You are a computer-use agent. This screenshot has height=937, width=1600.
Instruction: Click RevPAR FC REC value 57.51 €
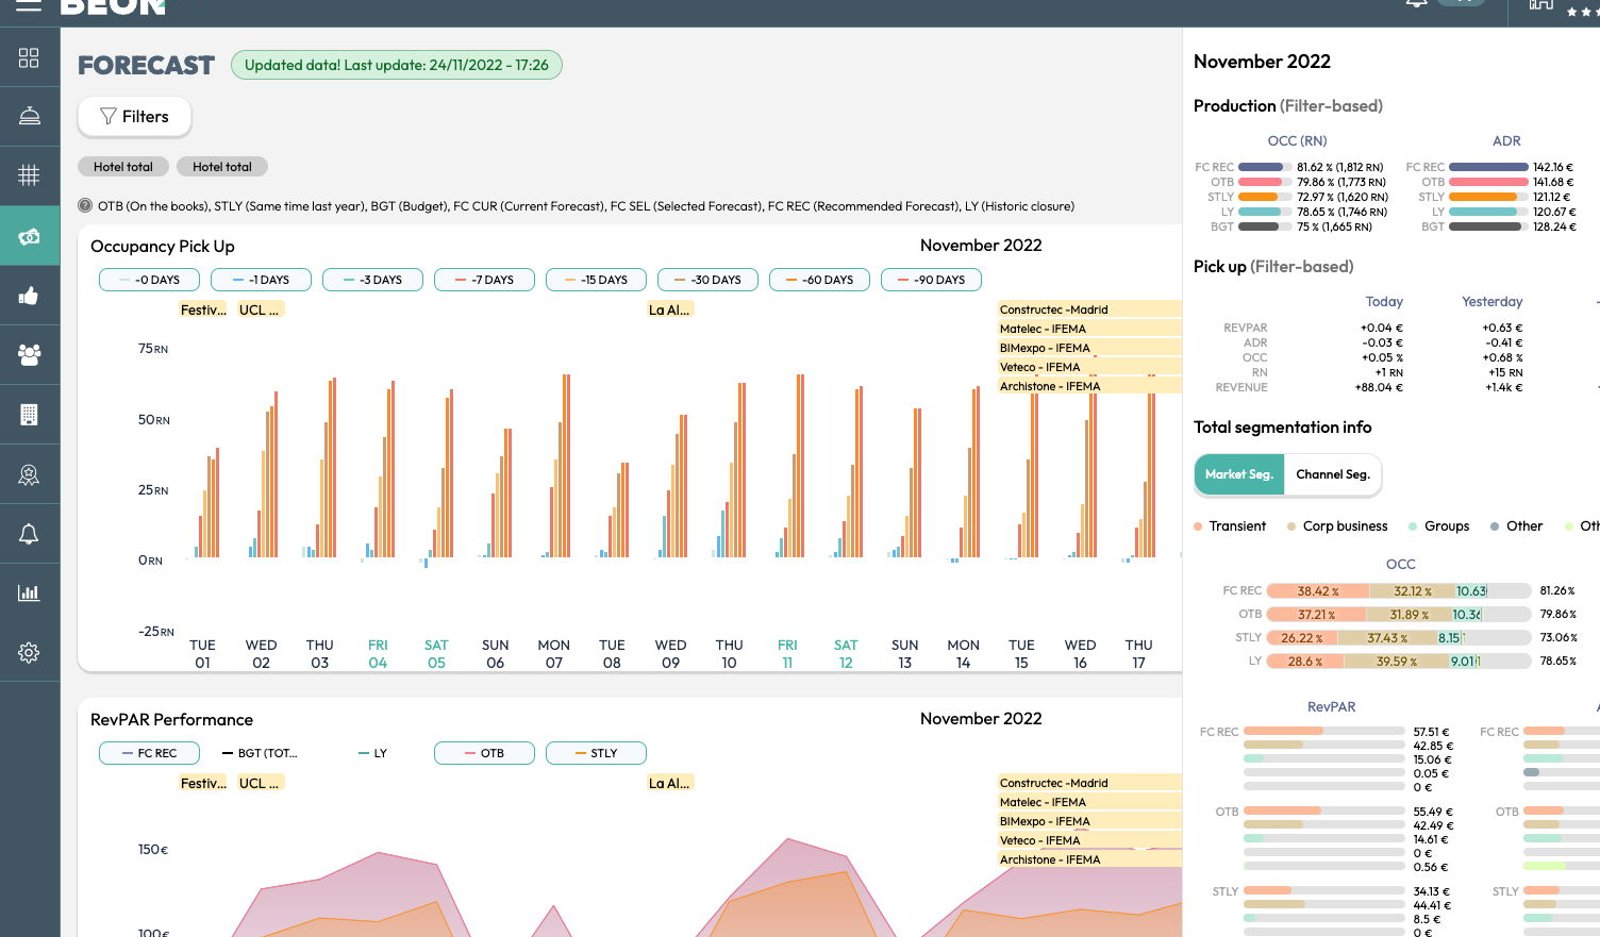click(1431, 733)
